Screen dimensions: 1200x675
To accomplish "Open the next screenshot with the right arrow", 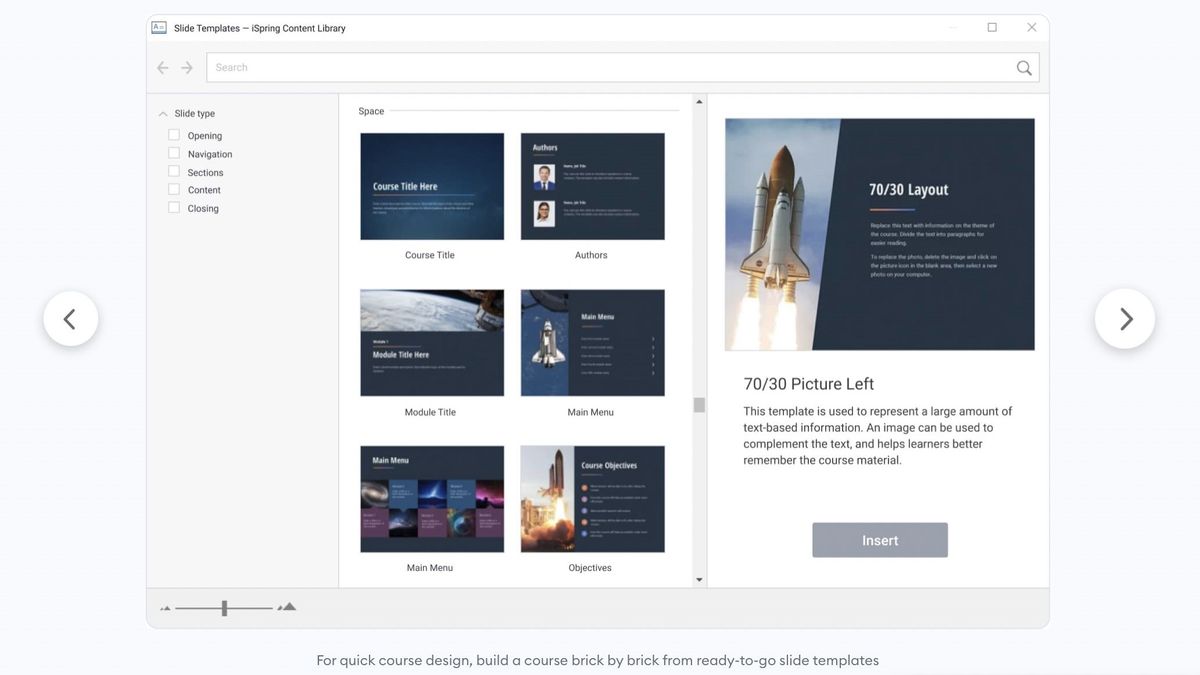I will click(x=1125, y=318).
